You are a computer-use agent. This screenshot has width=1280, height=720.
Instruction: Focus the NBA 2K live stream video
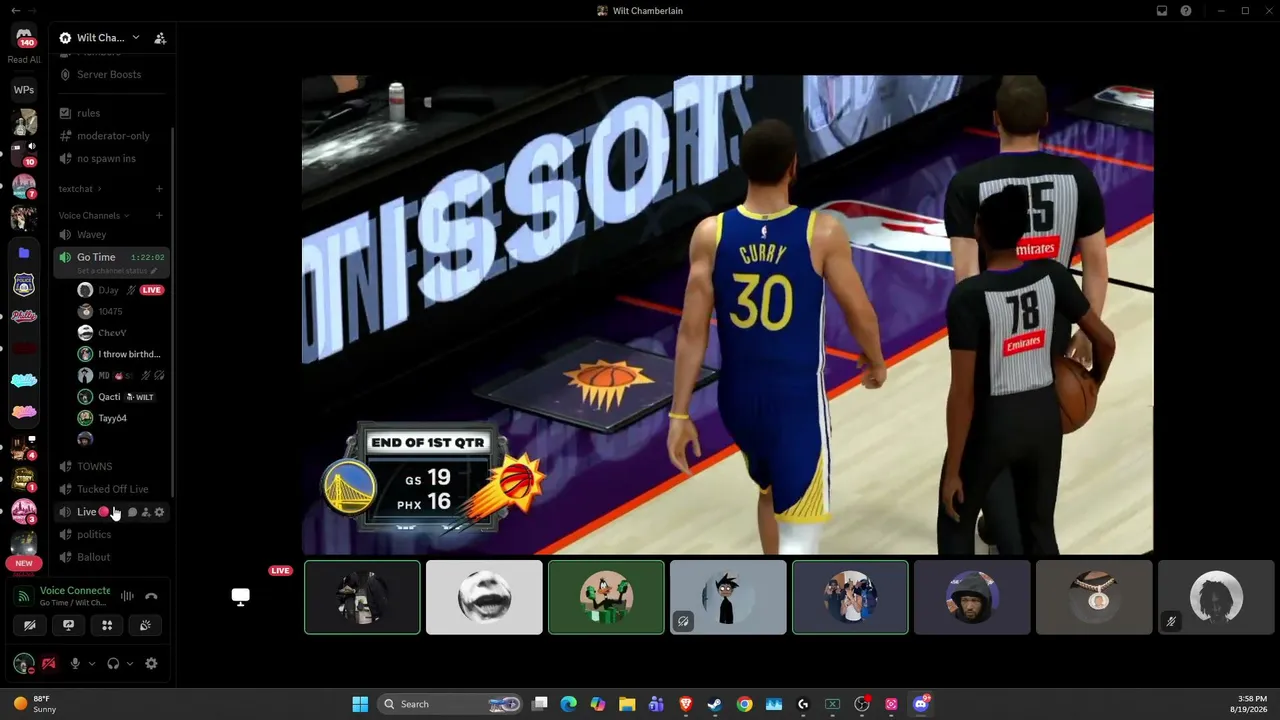pos(728,314)
